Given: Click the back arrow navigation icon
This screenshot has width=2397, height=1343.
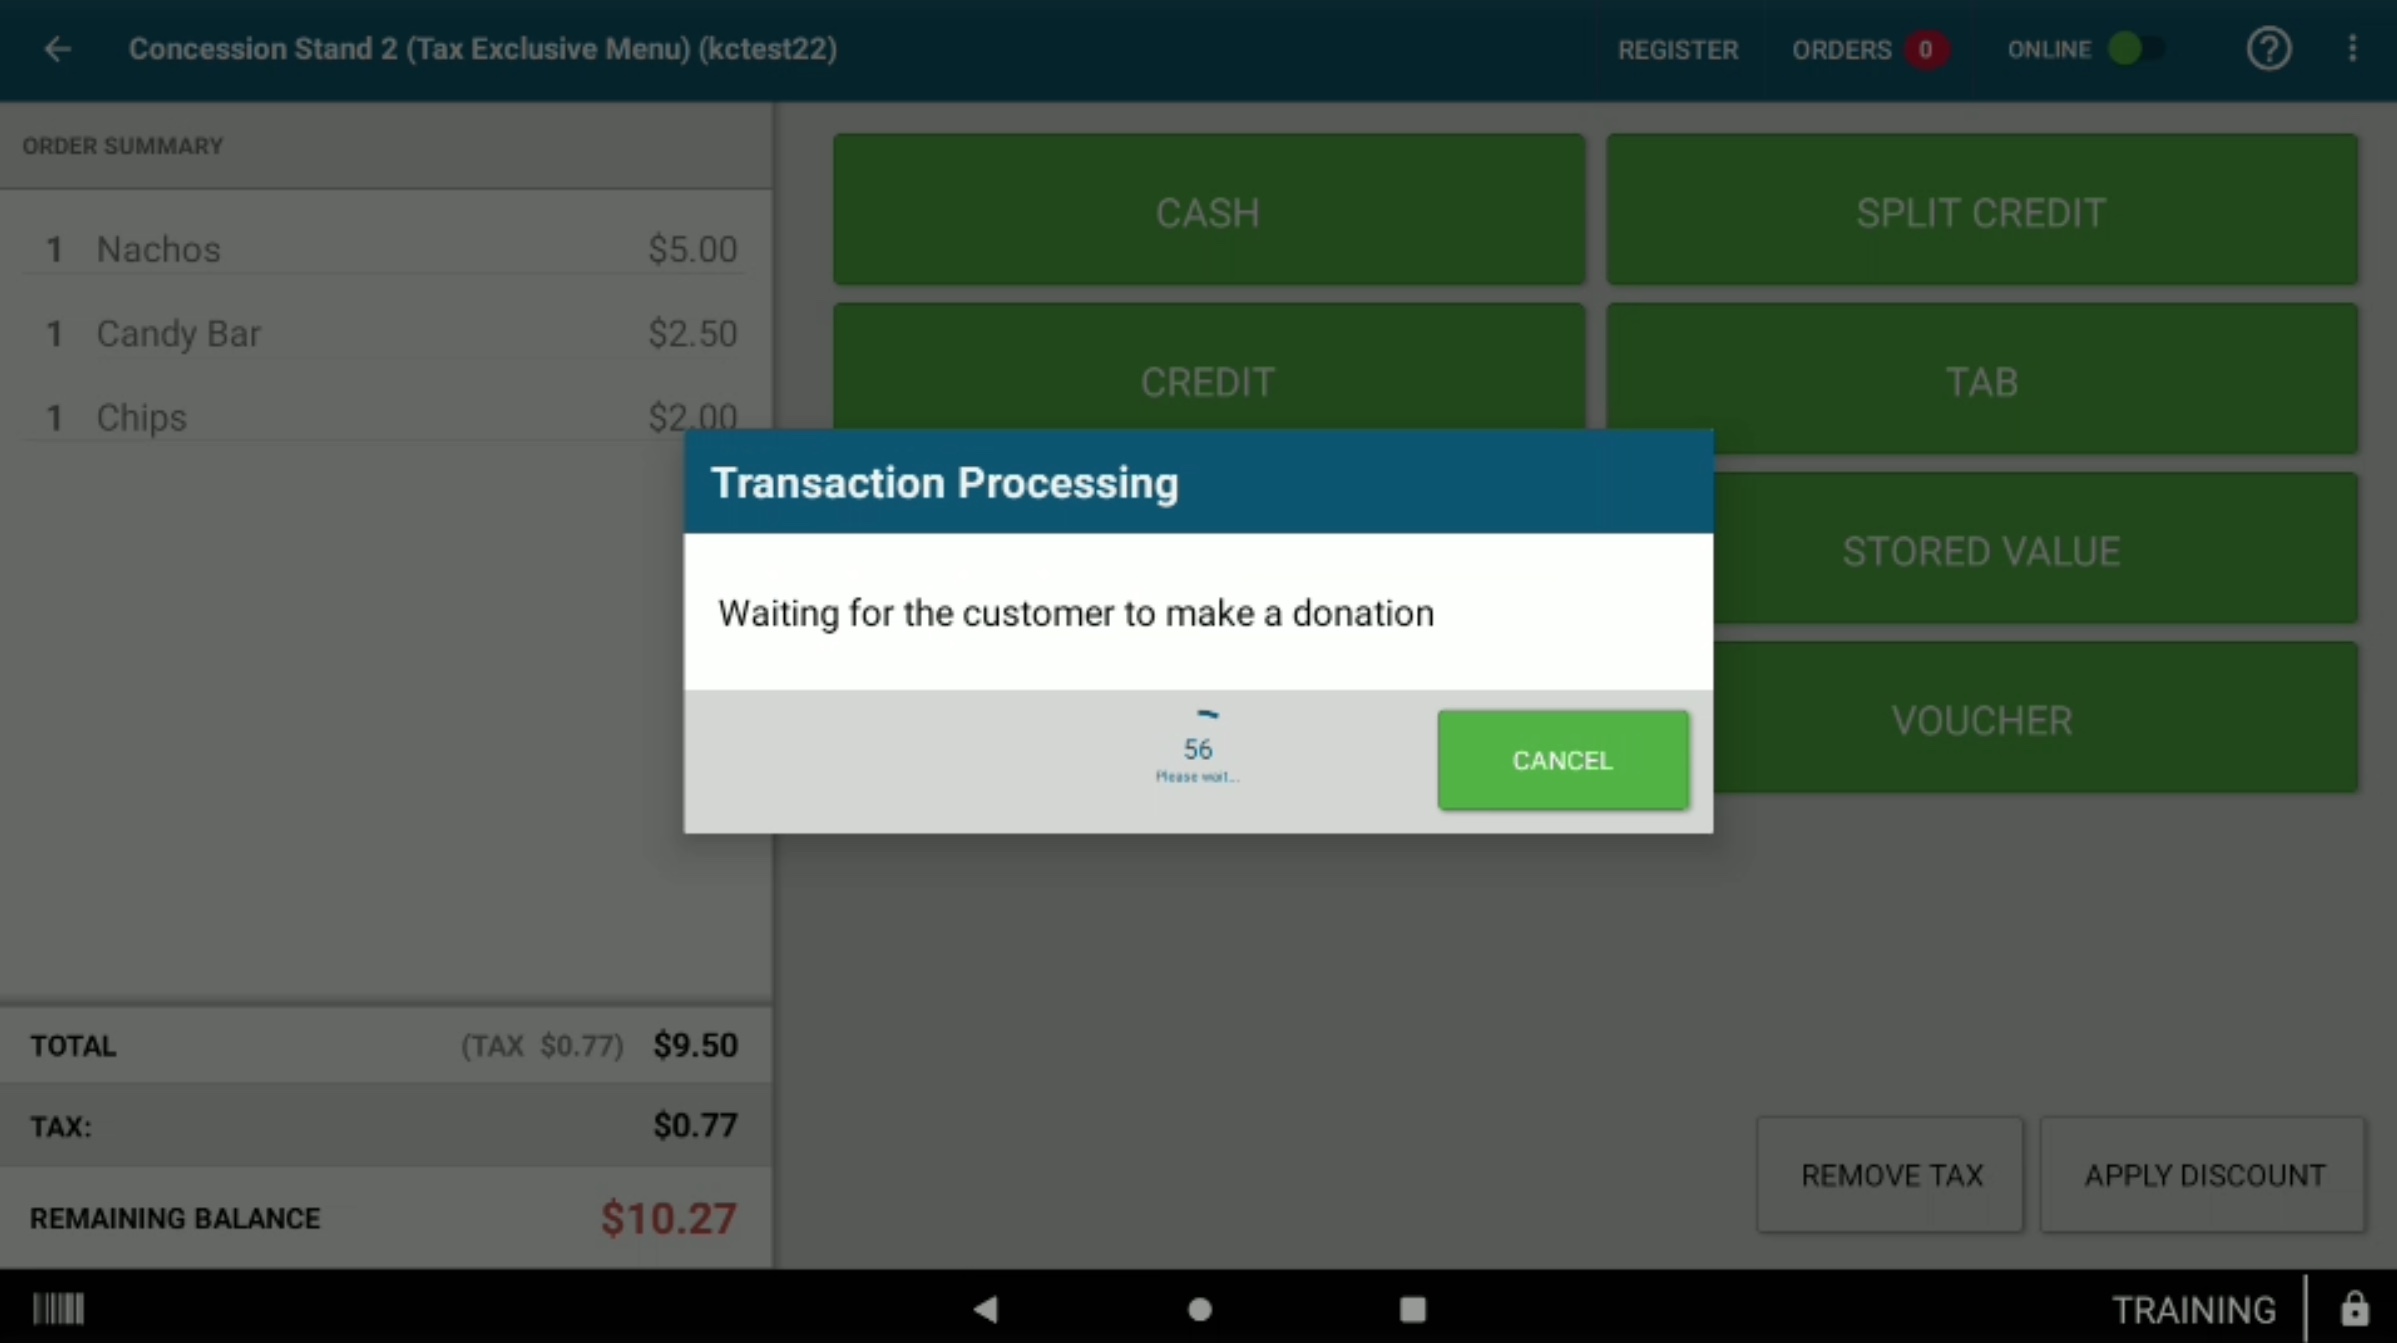Looking at the screenshot, I should [58, 48].
